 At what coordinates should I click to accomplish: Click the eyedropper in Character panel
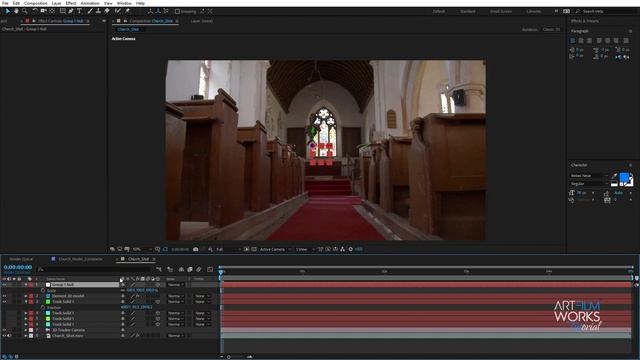tap(615, 176)
